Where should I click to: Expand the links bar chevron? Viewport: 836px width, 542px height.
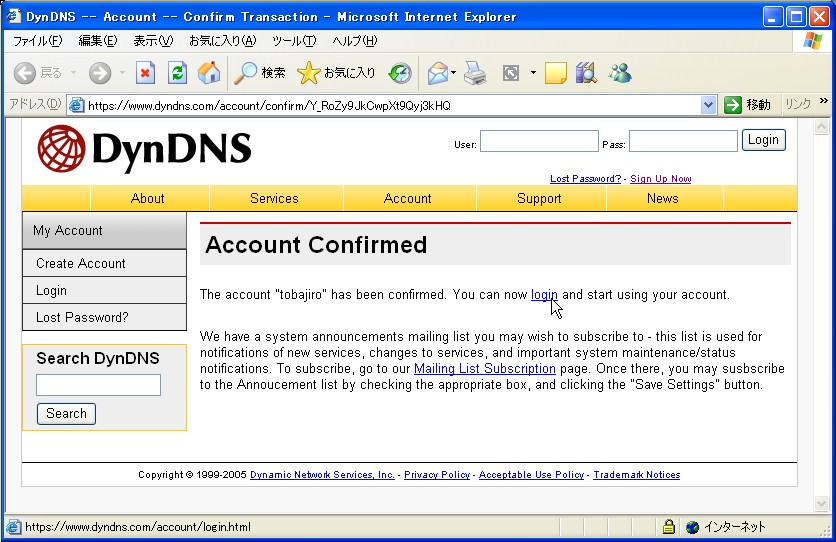pos(824,100)
